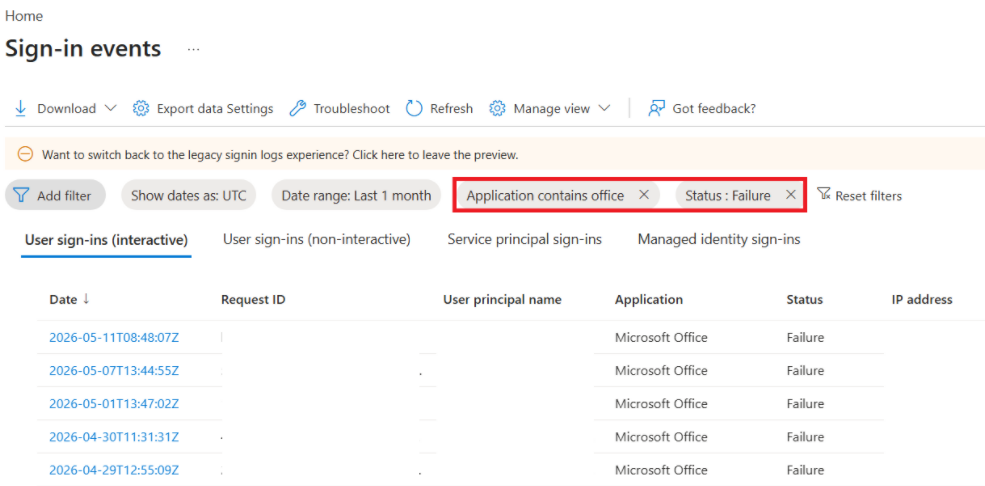This screenshot has width=985, height=486.
Task: Select the User sign-ins (interactive) tab
Action: tap(106, 239)
